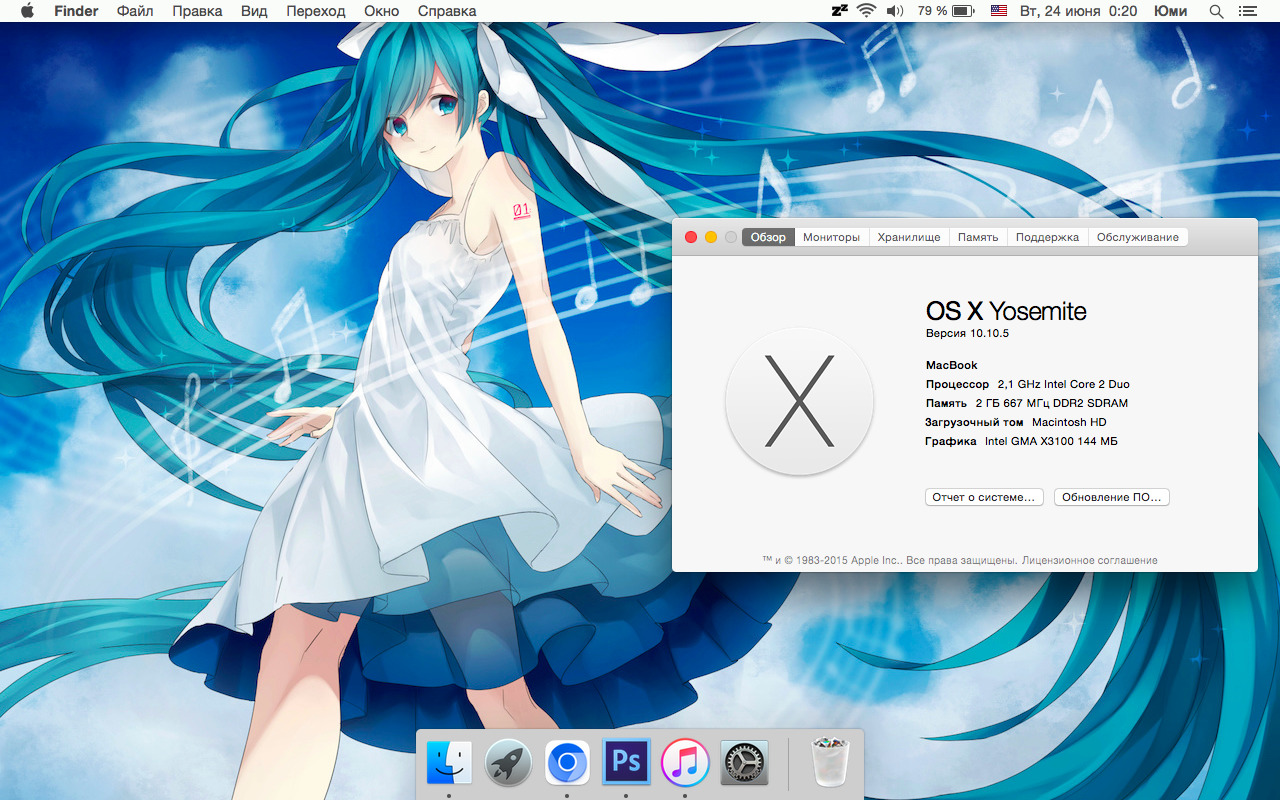This screenshot has height=800, width=1280.
Task: Click the Wi-Fi status icon
Action: [866, 11]
